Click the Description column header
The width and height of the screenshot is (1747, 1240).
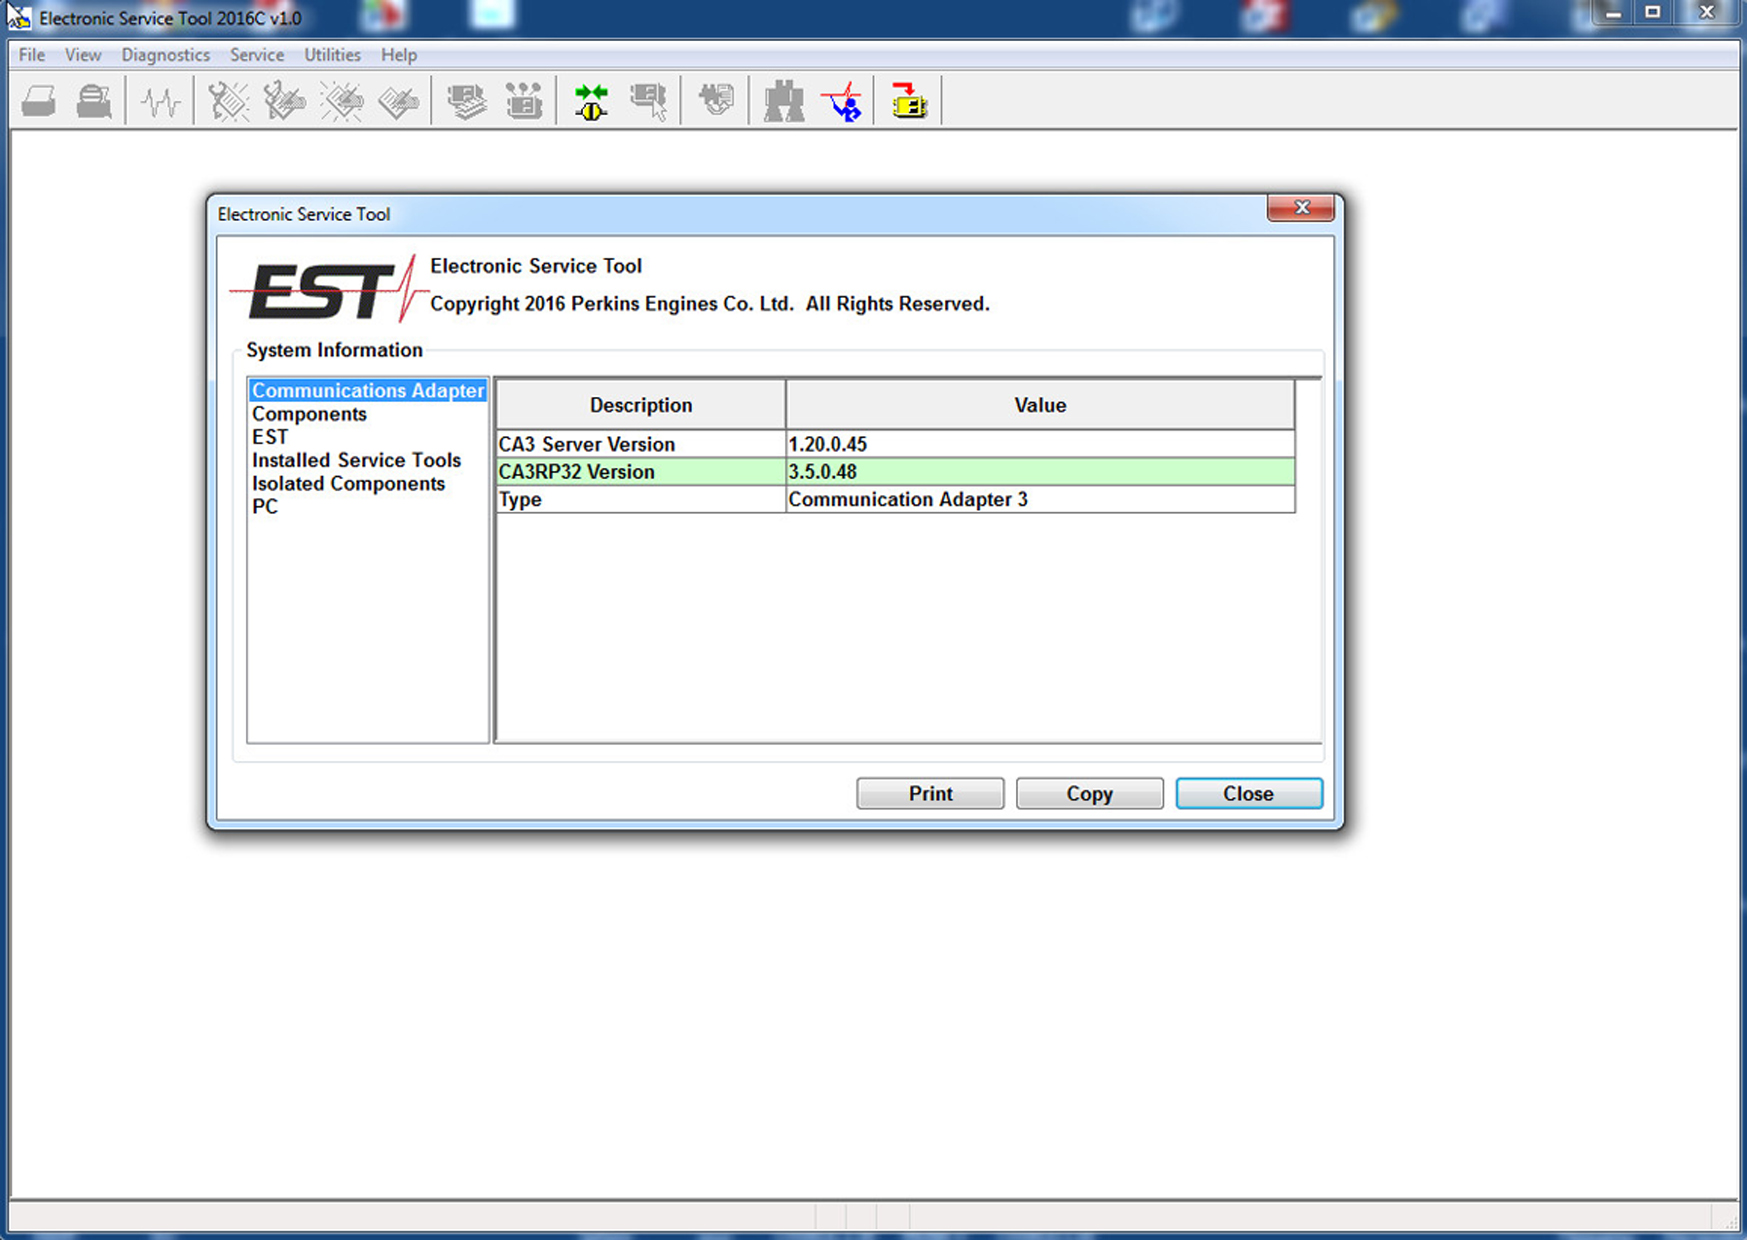coord(640,405)
